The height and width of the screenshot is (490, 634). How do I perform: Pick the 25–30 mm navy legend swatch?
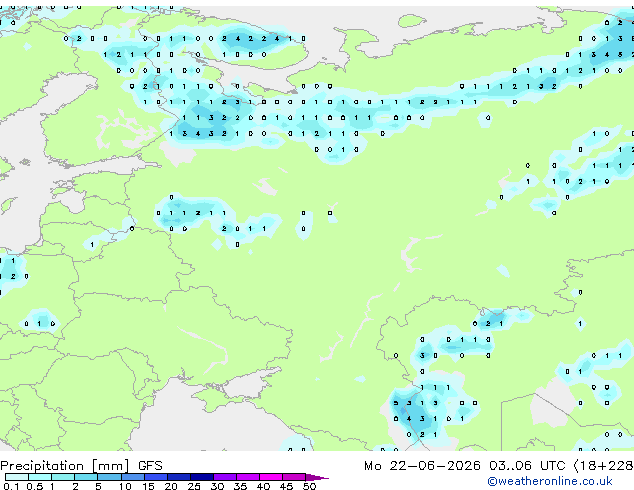202,477
